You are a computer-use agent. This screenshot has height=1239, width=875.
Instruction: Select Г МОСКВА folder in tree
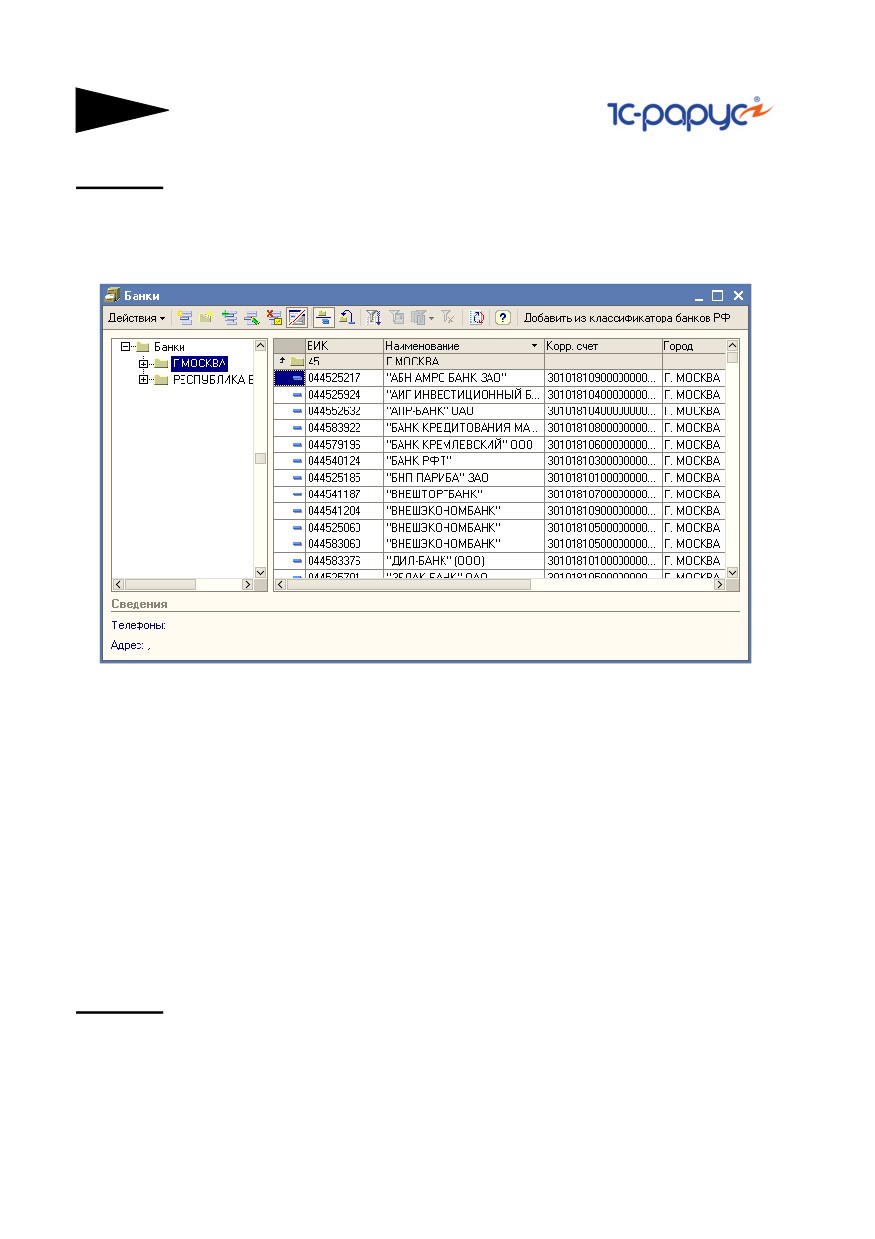(x=200, y=363)
